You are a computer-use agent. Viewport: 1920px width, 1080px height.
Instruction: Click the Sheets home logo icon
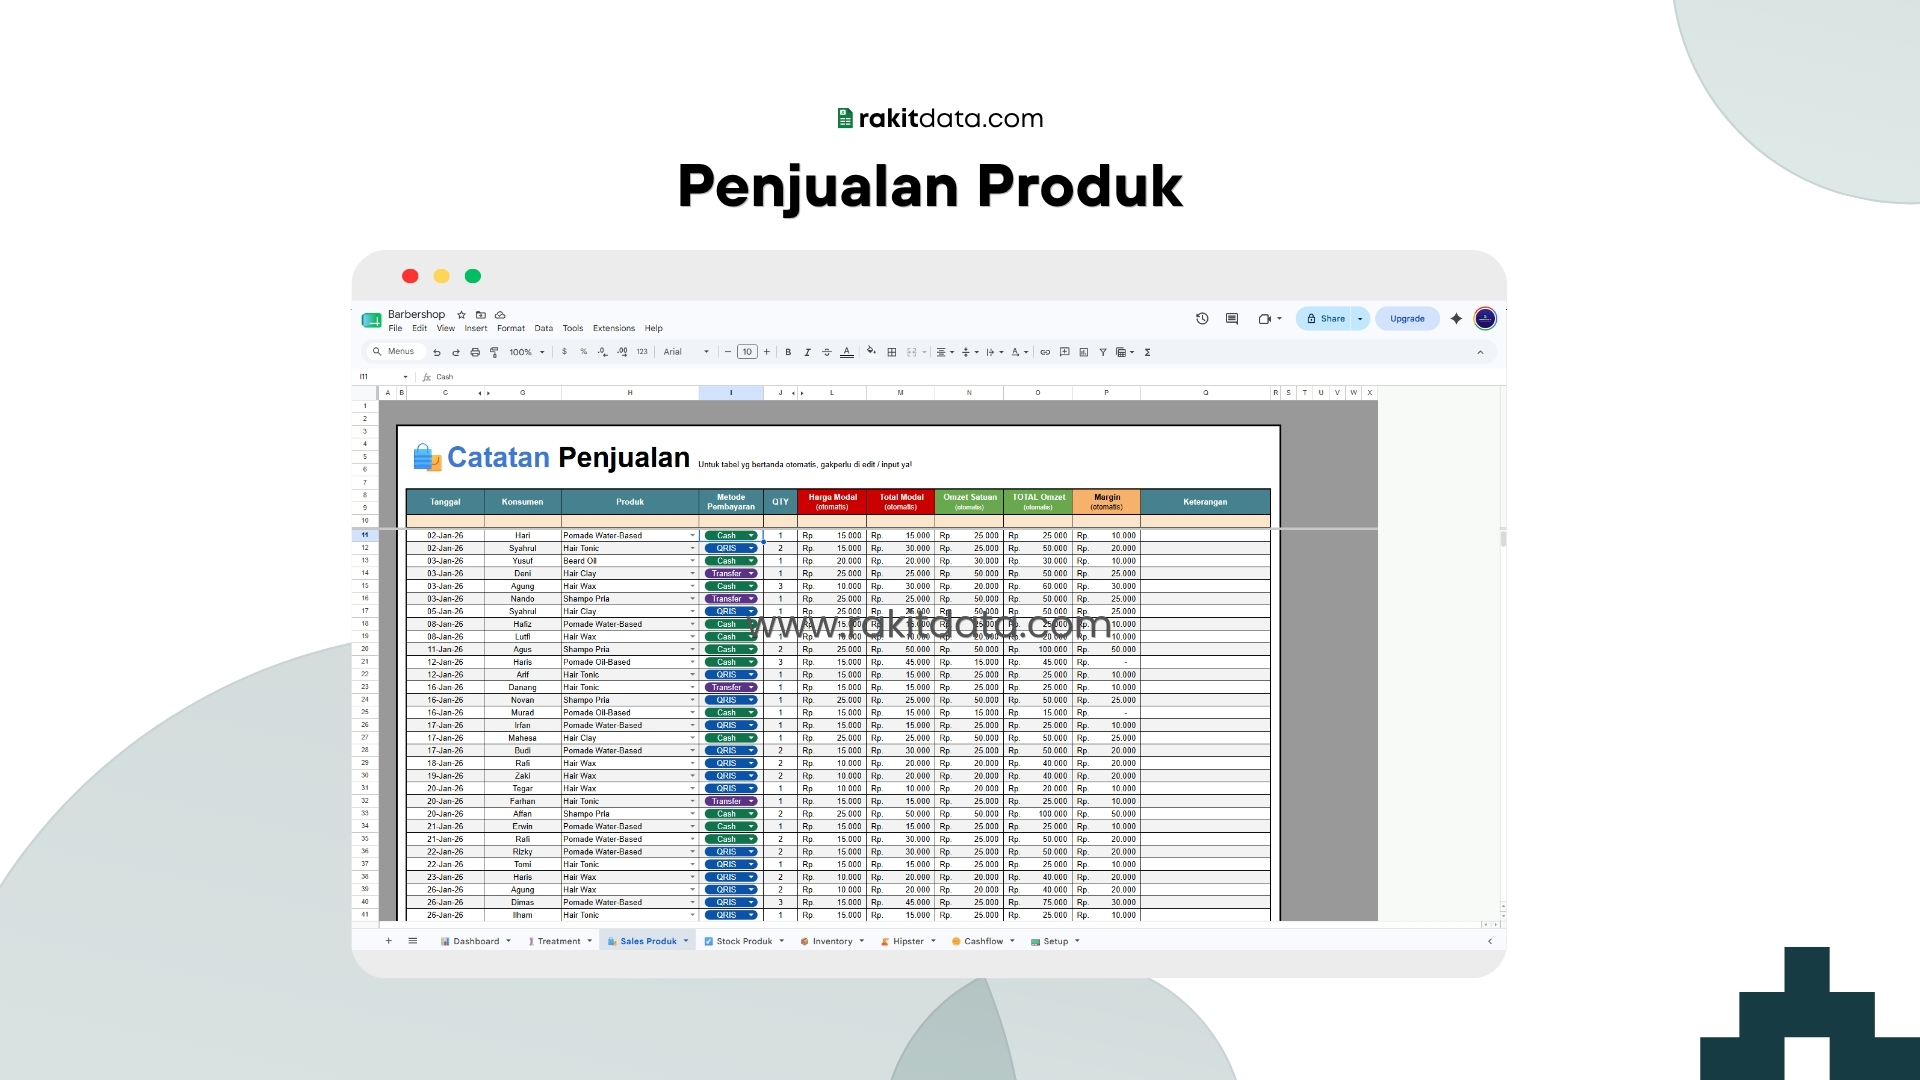point(371,320)
